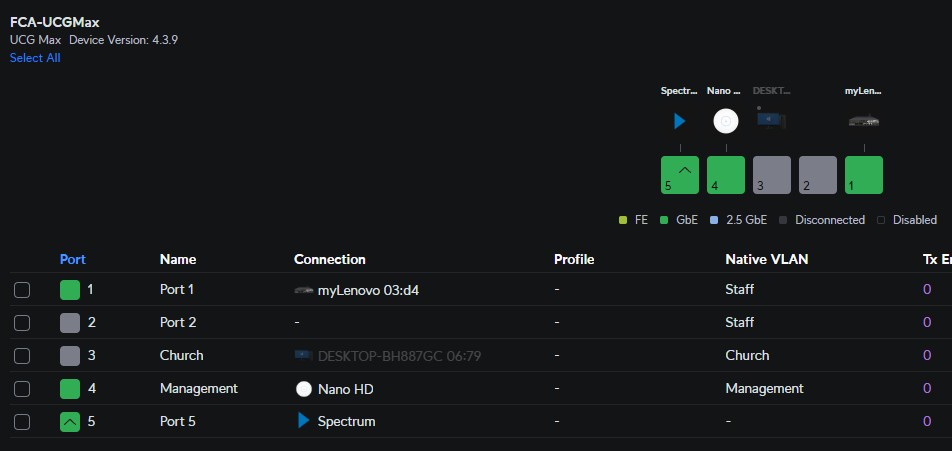Select port 4 green square in diagram
952x451 pixels.
(x=726, y=175)
